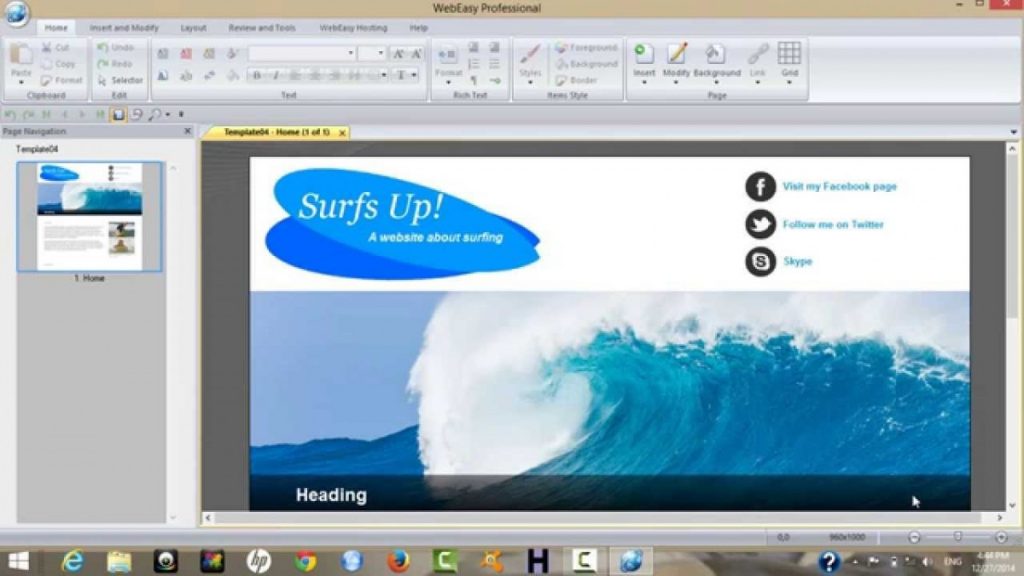Toggle Bold text formatting
This screenshot has width=1024, height=576.
(257, 76)
